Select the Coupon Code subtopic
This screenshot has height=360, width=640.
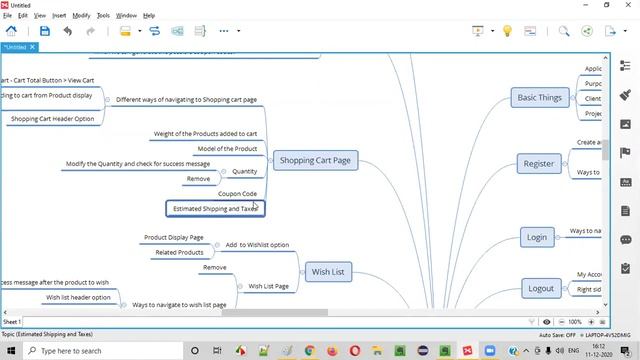pyautogui.click(x=237, y=194)
